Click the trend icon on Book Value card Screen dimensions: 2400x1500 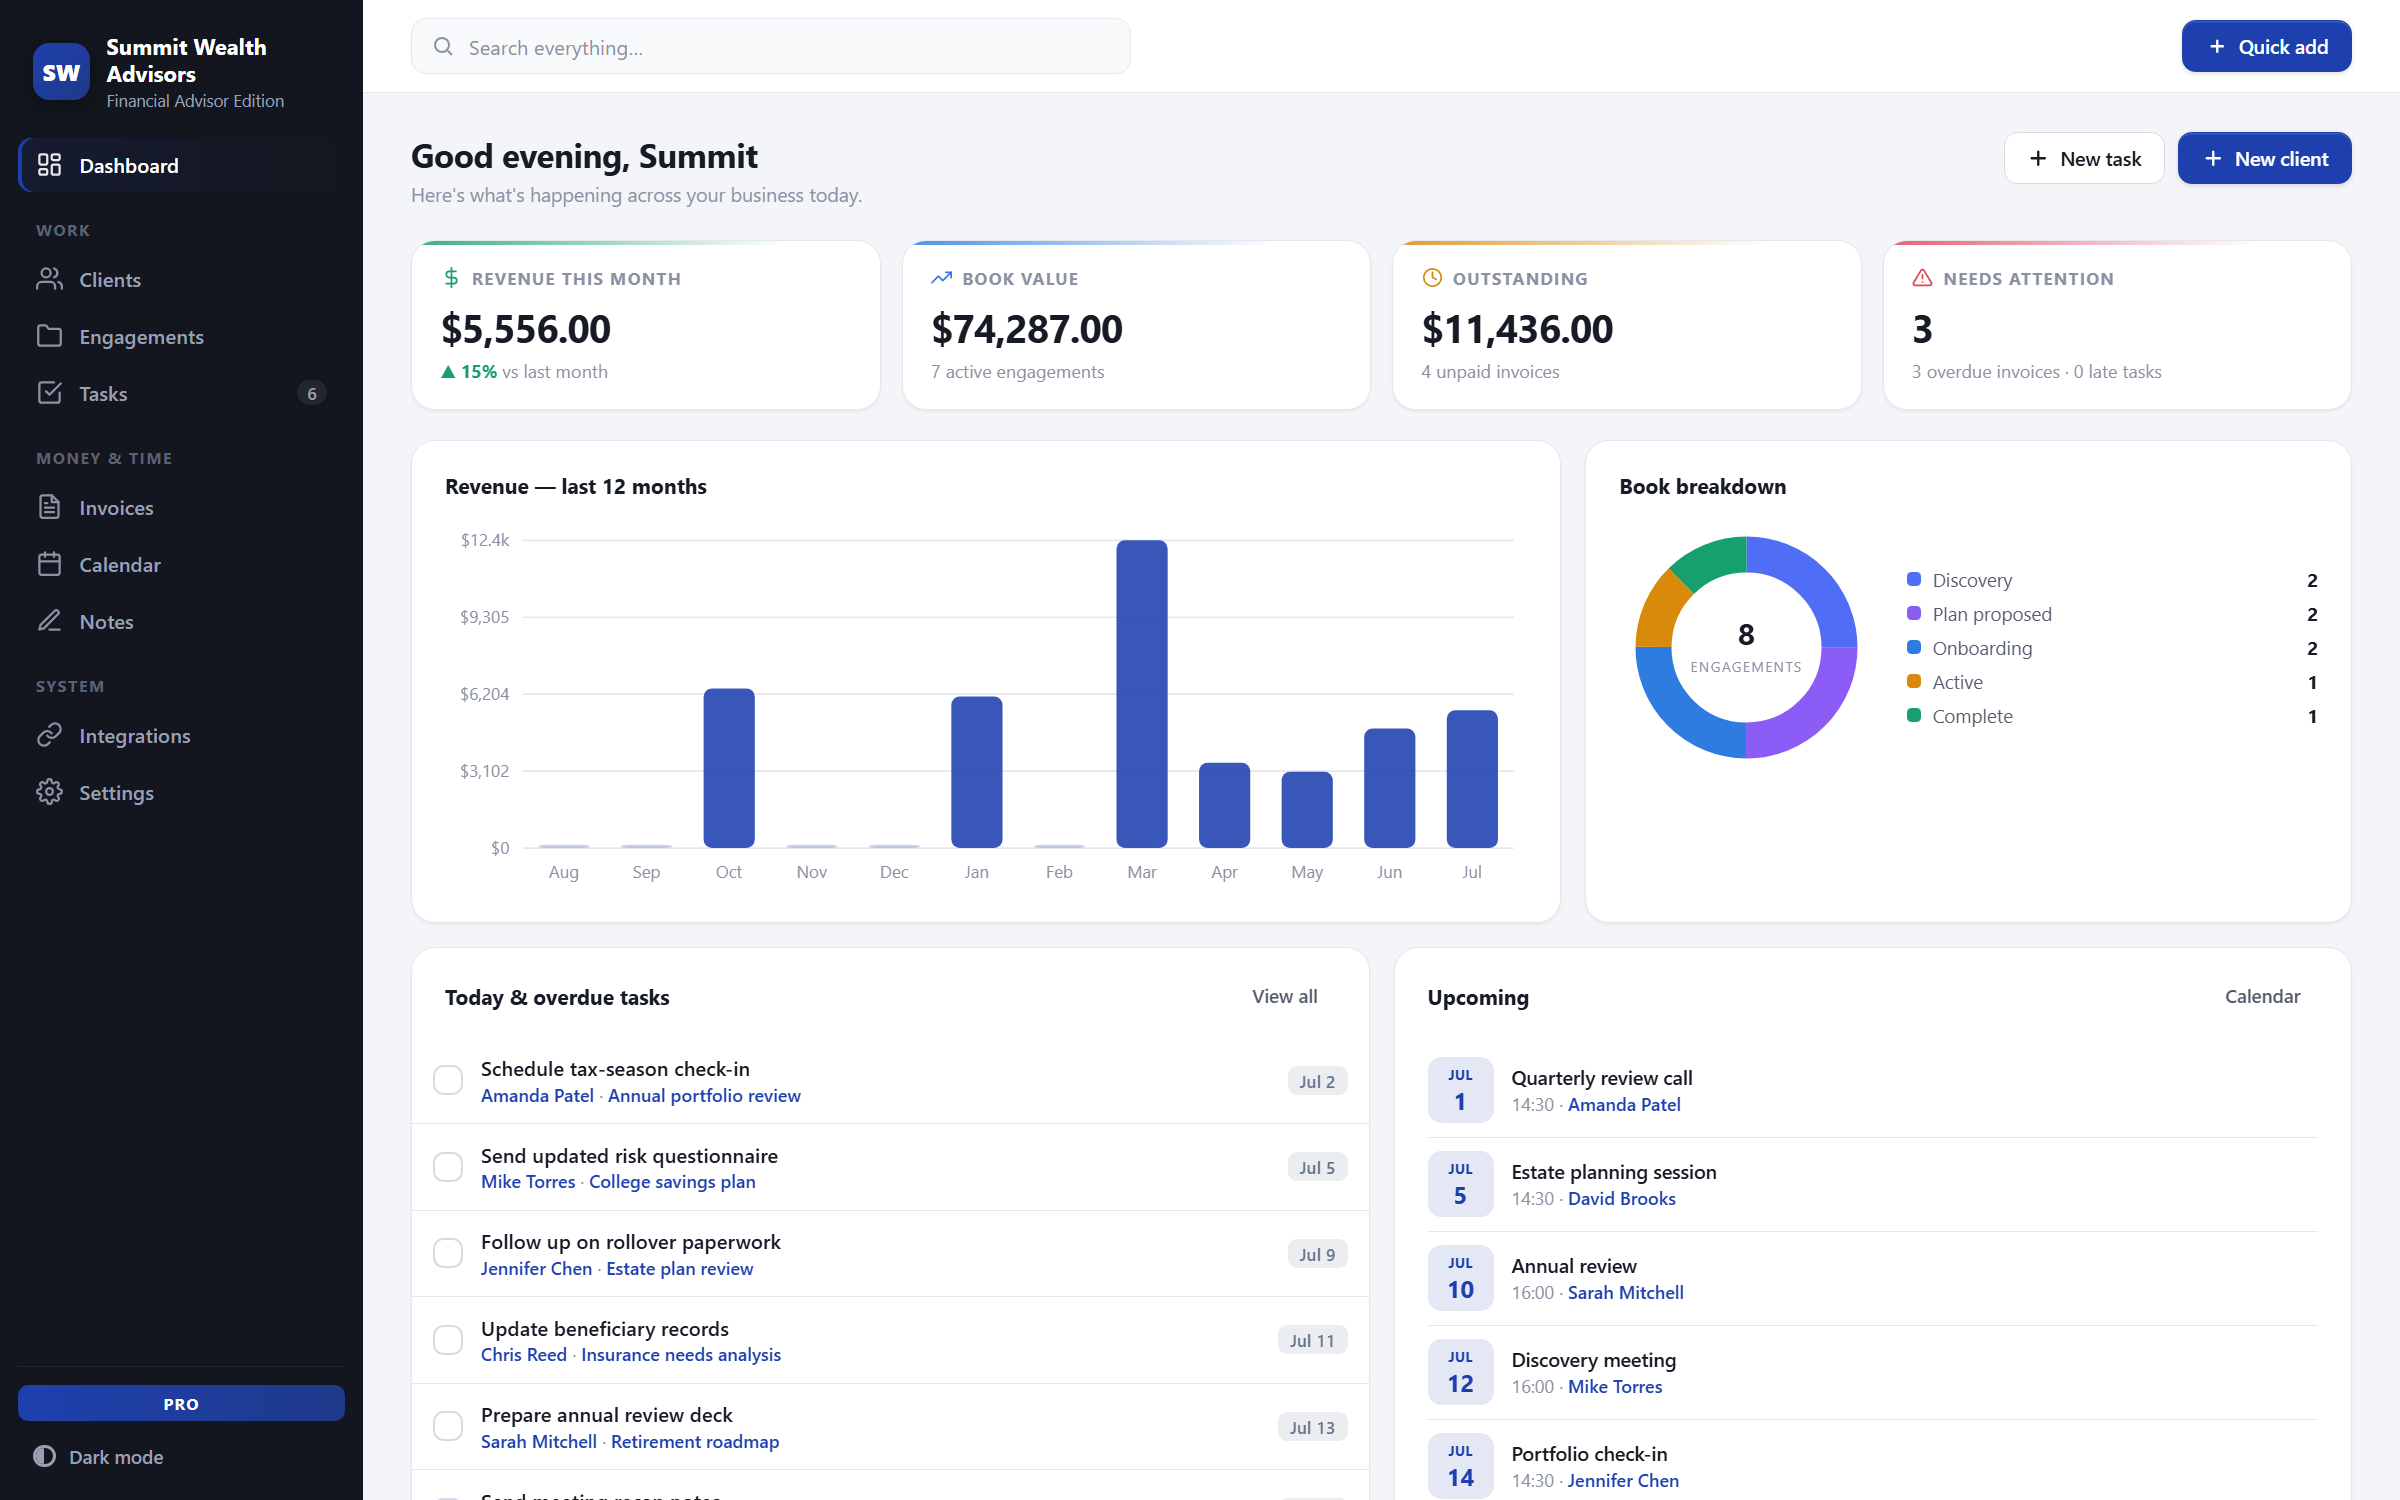[941, 278]
